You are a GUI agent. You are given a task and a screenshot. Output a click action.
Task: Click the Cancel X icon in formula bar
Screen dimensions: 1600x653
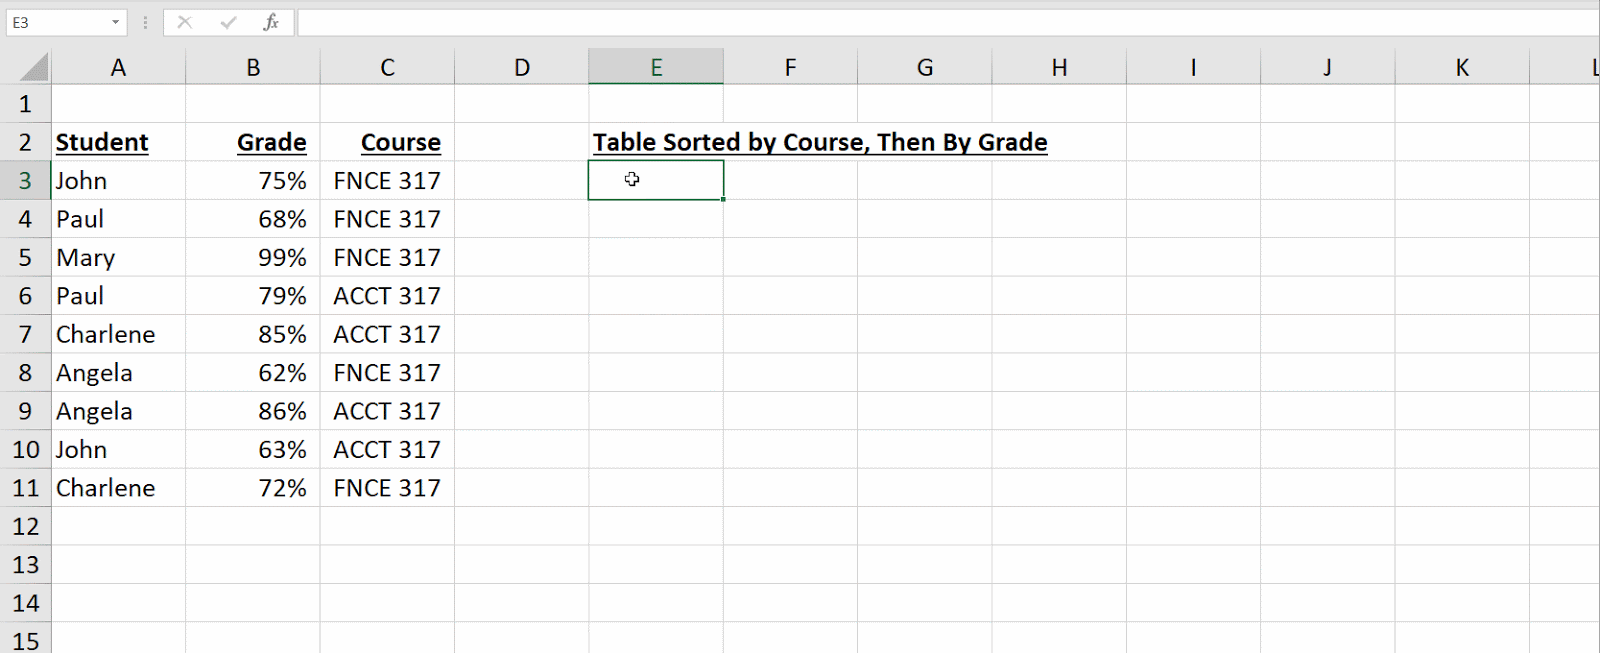point(184,22)
